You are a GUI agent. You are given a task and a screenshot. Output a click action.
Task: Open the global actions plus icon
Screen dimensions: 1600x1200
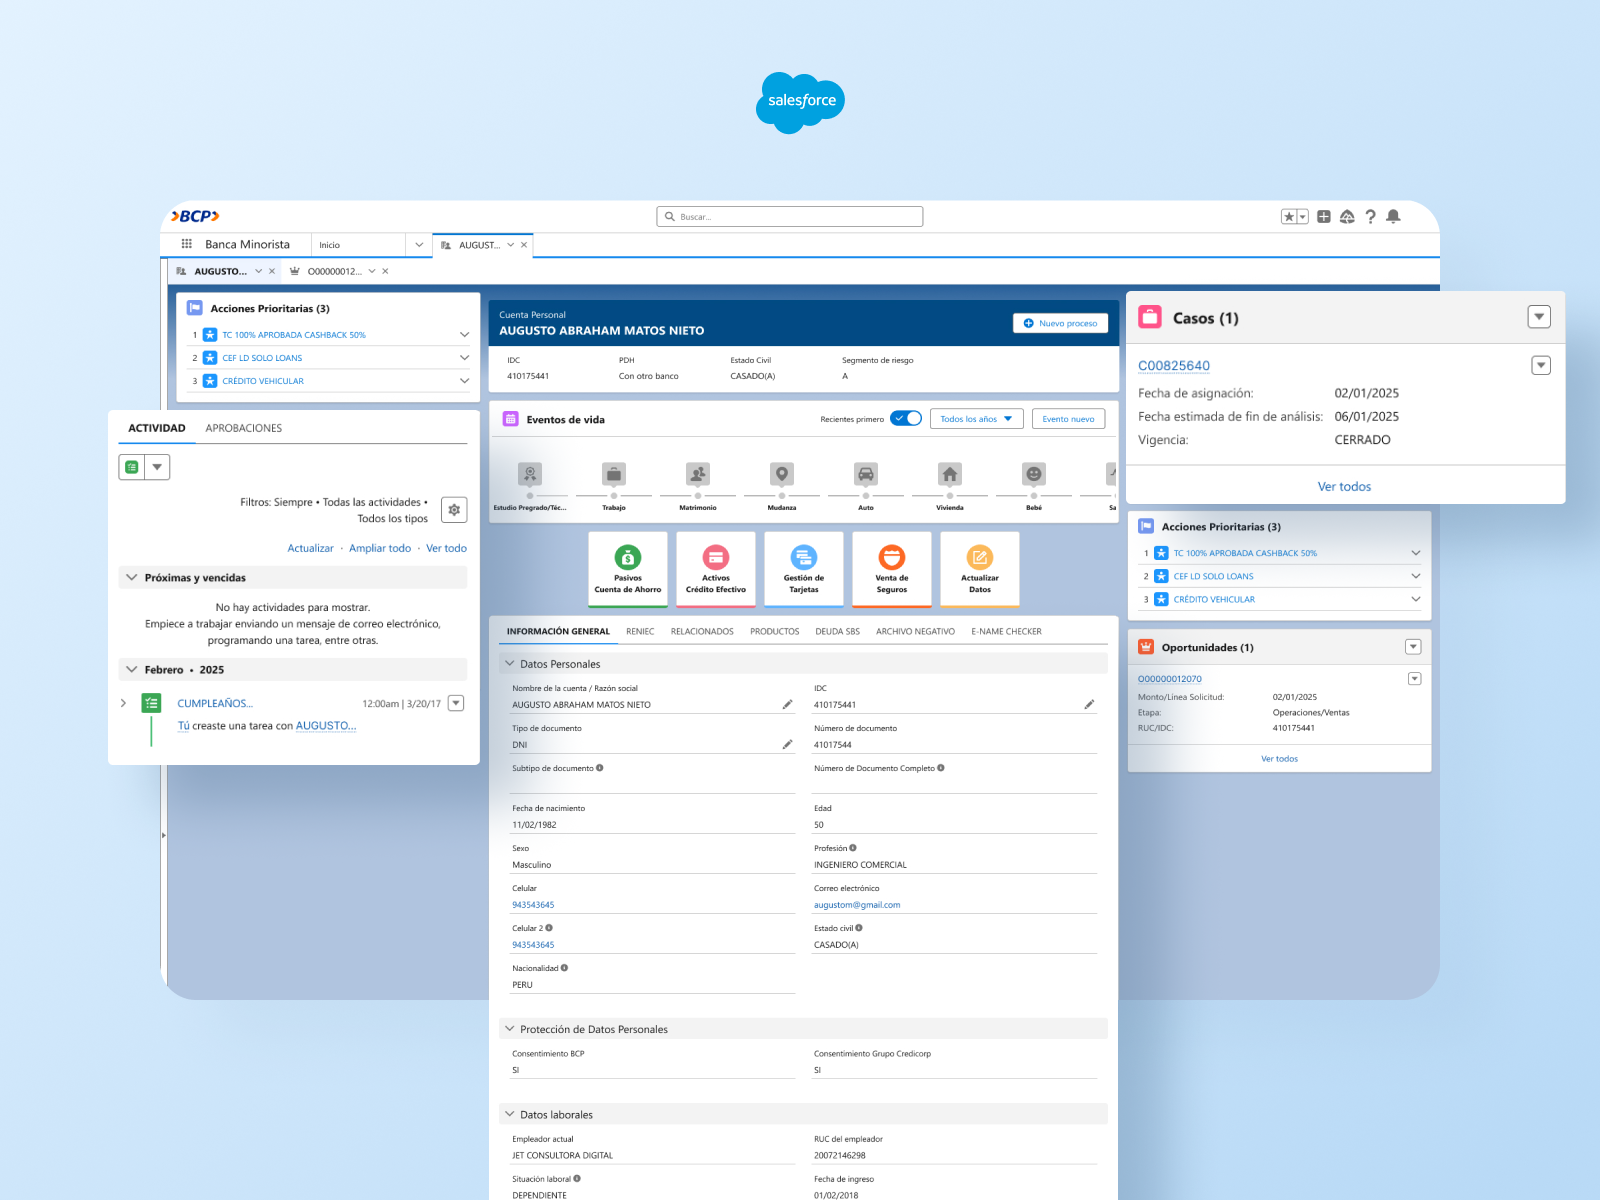[x=1324, y=217]
